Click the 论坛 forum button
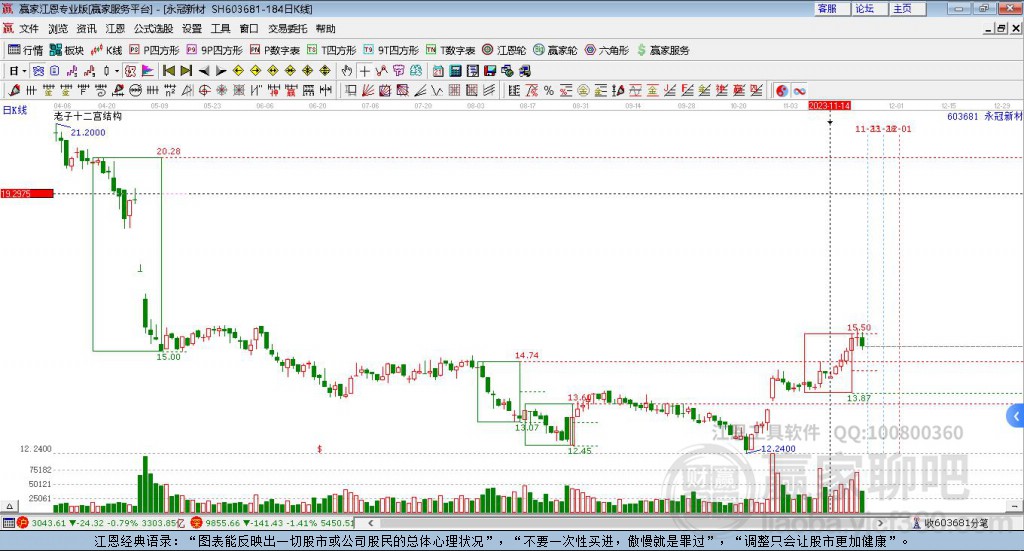 (869, 8)
